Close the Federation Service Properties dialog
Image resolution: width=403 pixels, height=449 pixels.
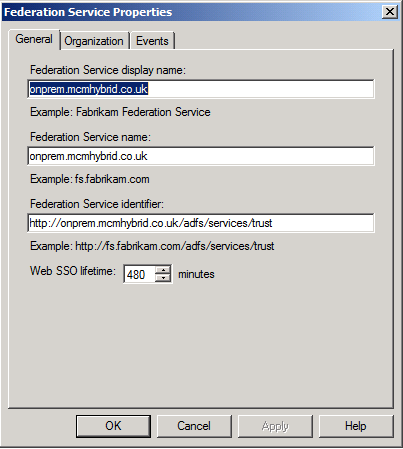[389, 12]
